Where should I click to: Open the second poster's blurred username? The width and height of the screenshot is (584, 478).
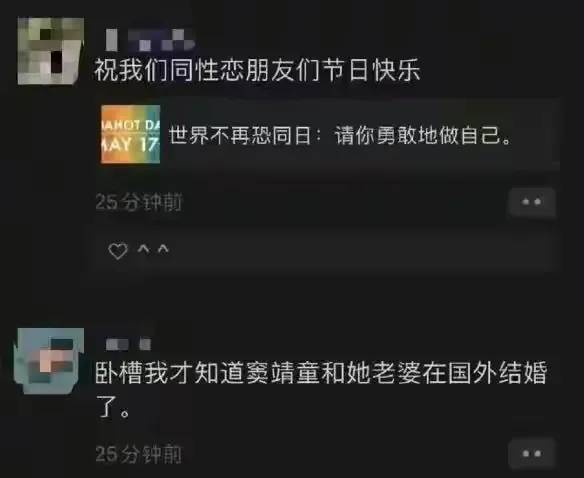pyautogui.click(x=128, y=344)
